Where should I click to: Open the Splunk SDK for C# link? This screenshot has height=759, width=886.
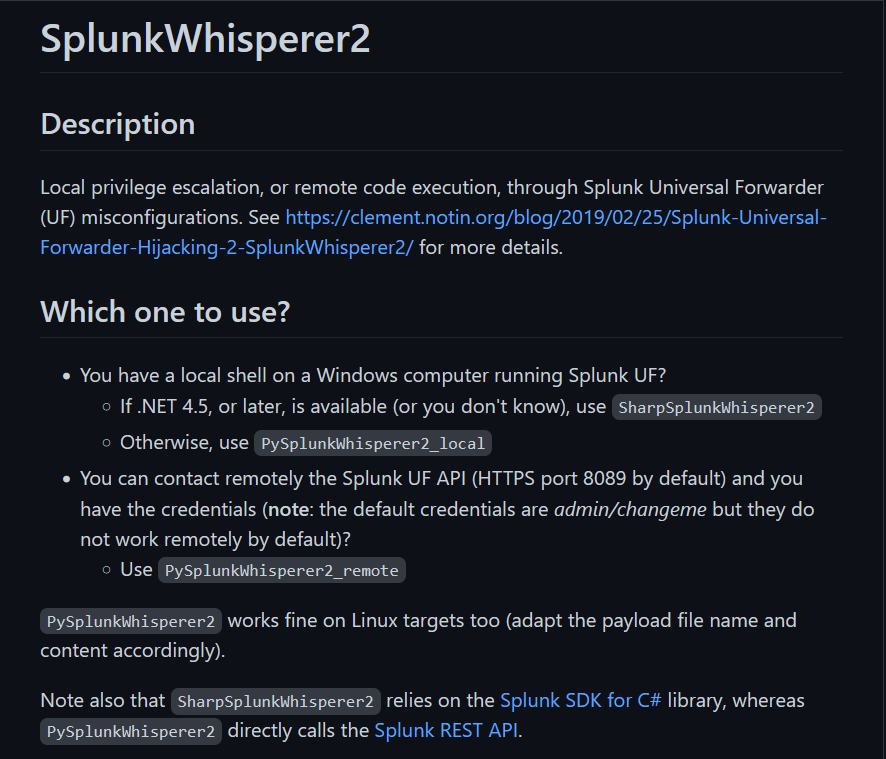(x=580, y=700)
